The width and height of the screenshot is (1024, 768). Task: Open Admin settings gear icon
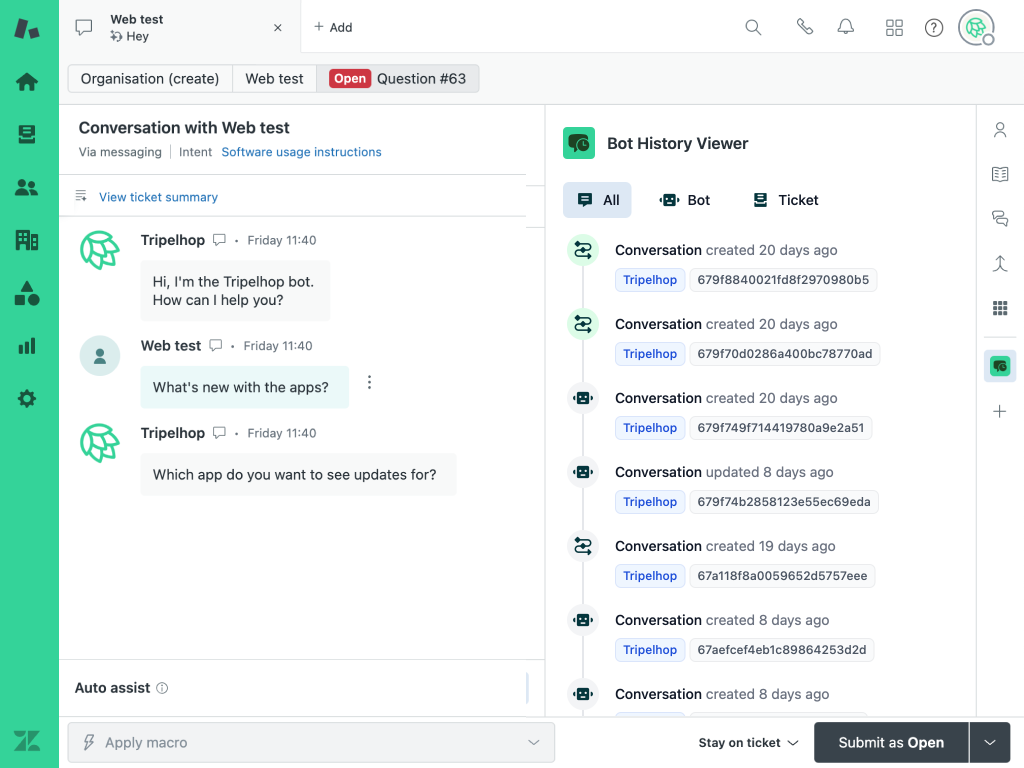point(27,399)
